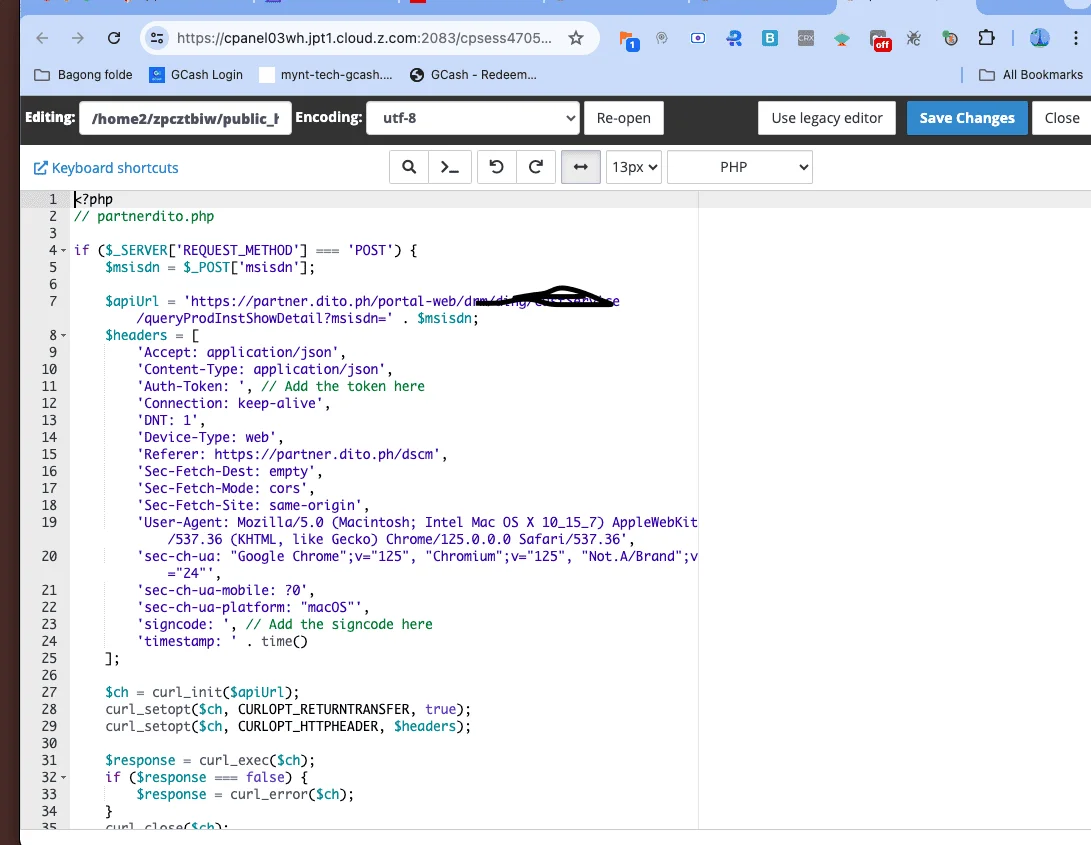Click 'Device-Type: web' on line 14
The image size is (1091, 845).
(209, 437)
